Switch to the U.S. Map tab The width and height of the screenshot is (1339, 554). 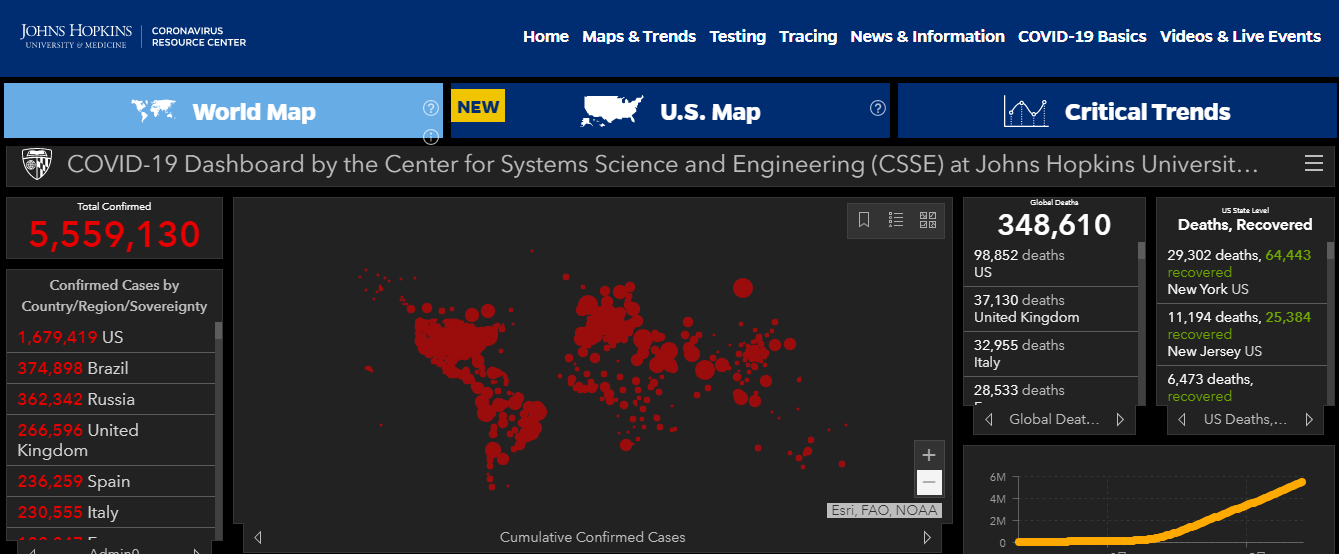(x=670, y=111)
